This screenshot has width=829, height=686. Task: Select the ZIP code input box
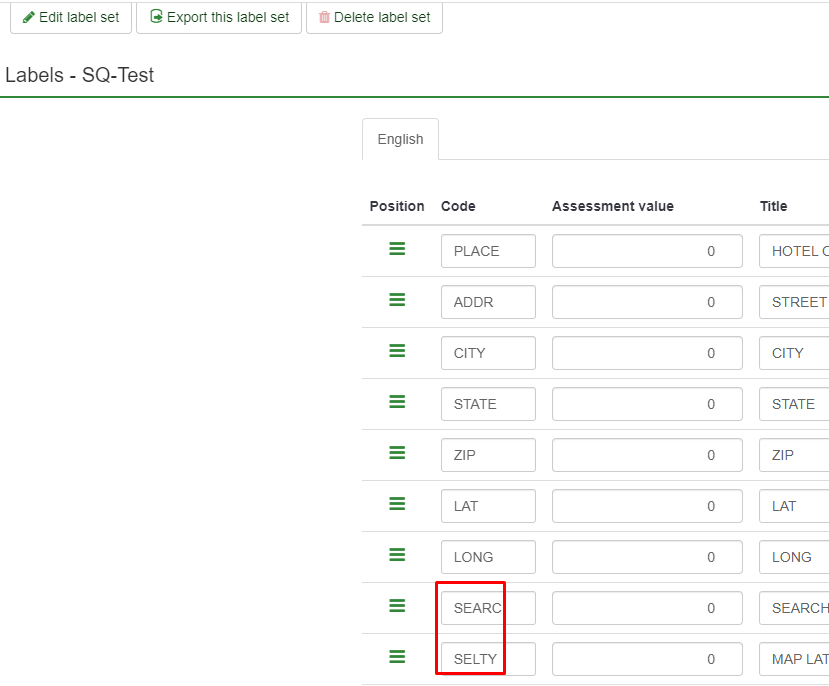click(x=488, y=455)
